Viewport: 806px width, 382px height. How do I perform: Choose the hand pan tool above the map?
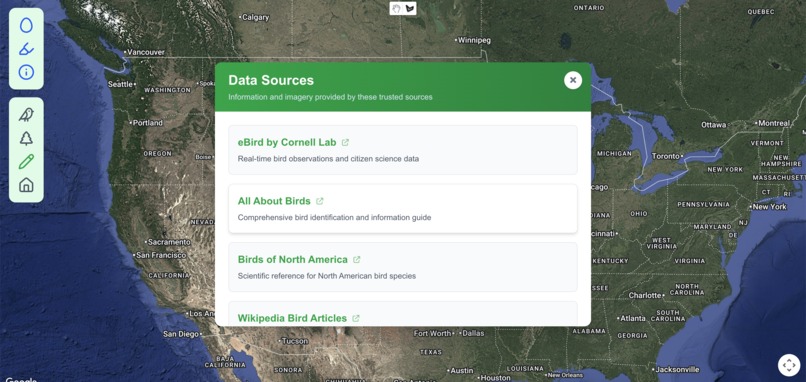point(396,8)
